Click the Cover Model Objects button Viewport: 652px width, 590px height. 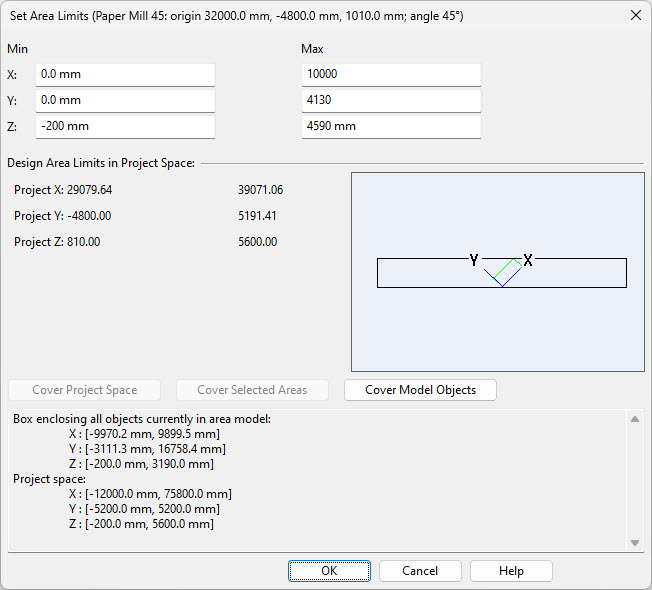420,390
